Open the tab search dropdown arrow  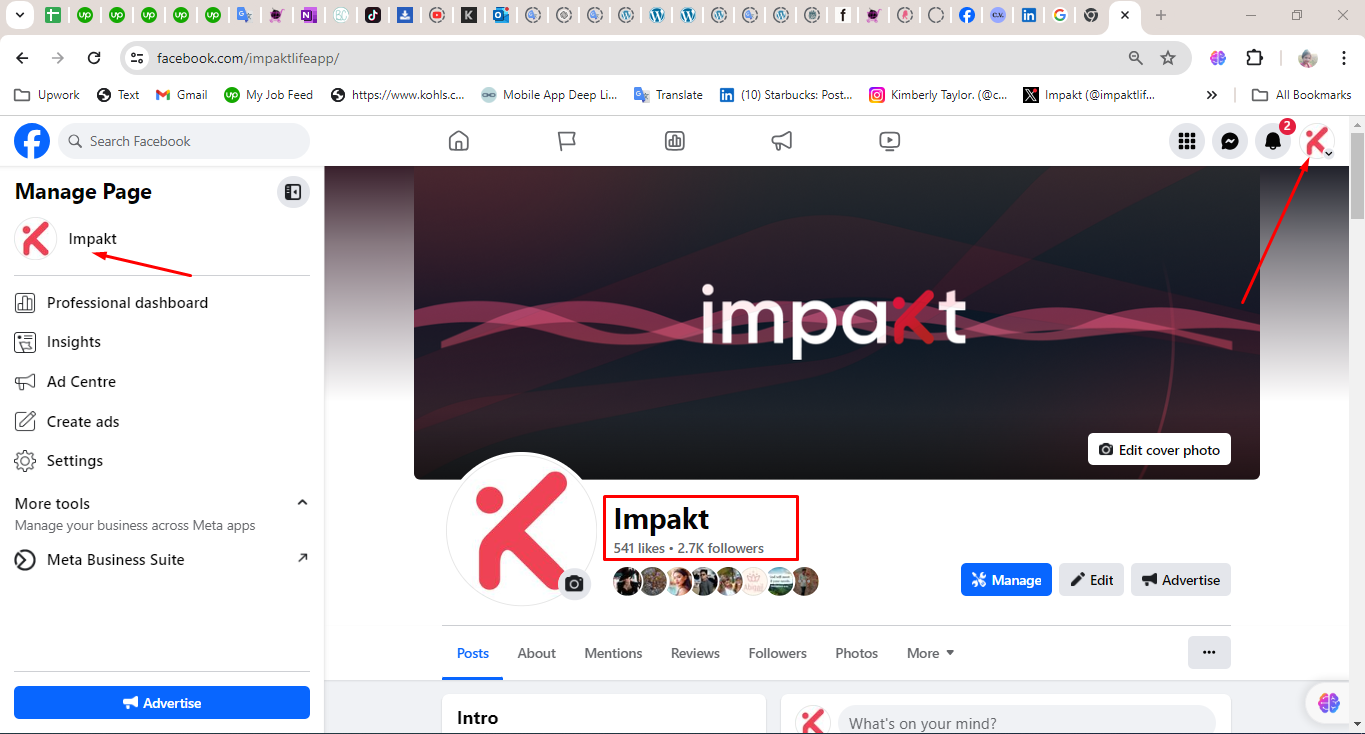click(20, 15)
